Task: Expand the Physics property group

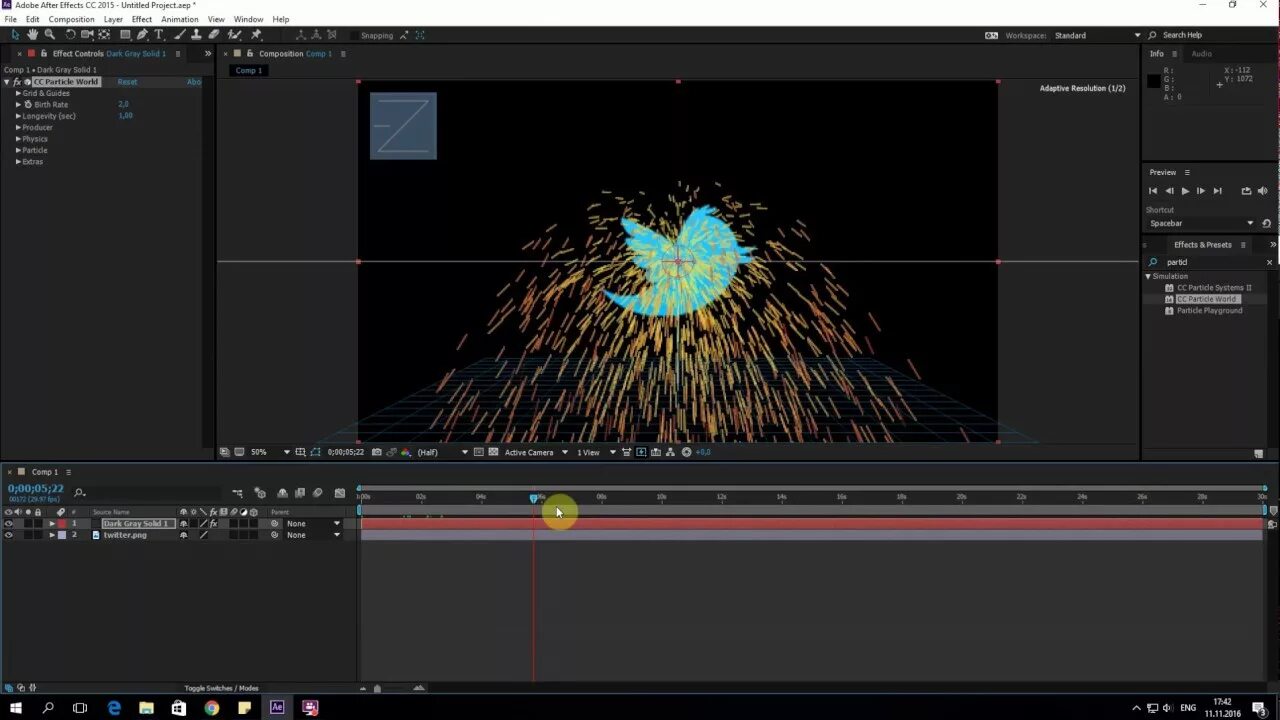Action: tap(18, 139)
